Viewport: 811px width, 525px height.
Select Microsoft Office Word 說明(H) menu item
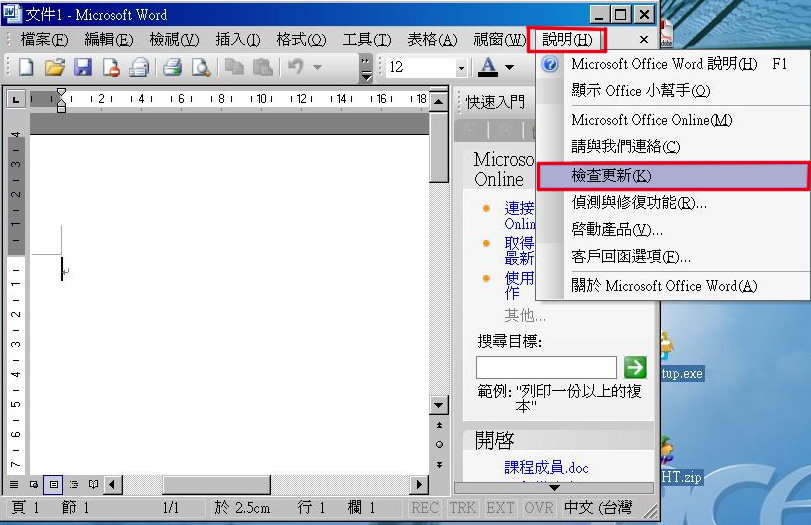pos(673,64)
